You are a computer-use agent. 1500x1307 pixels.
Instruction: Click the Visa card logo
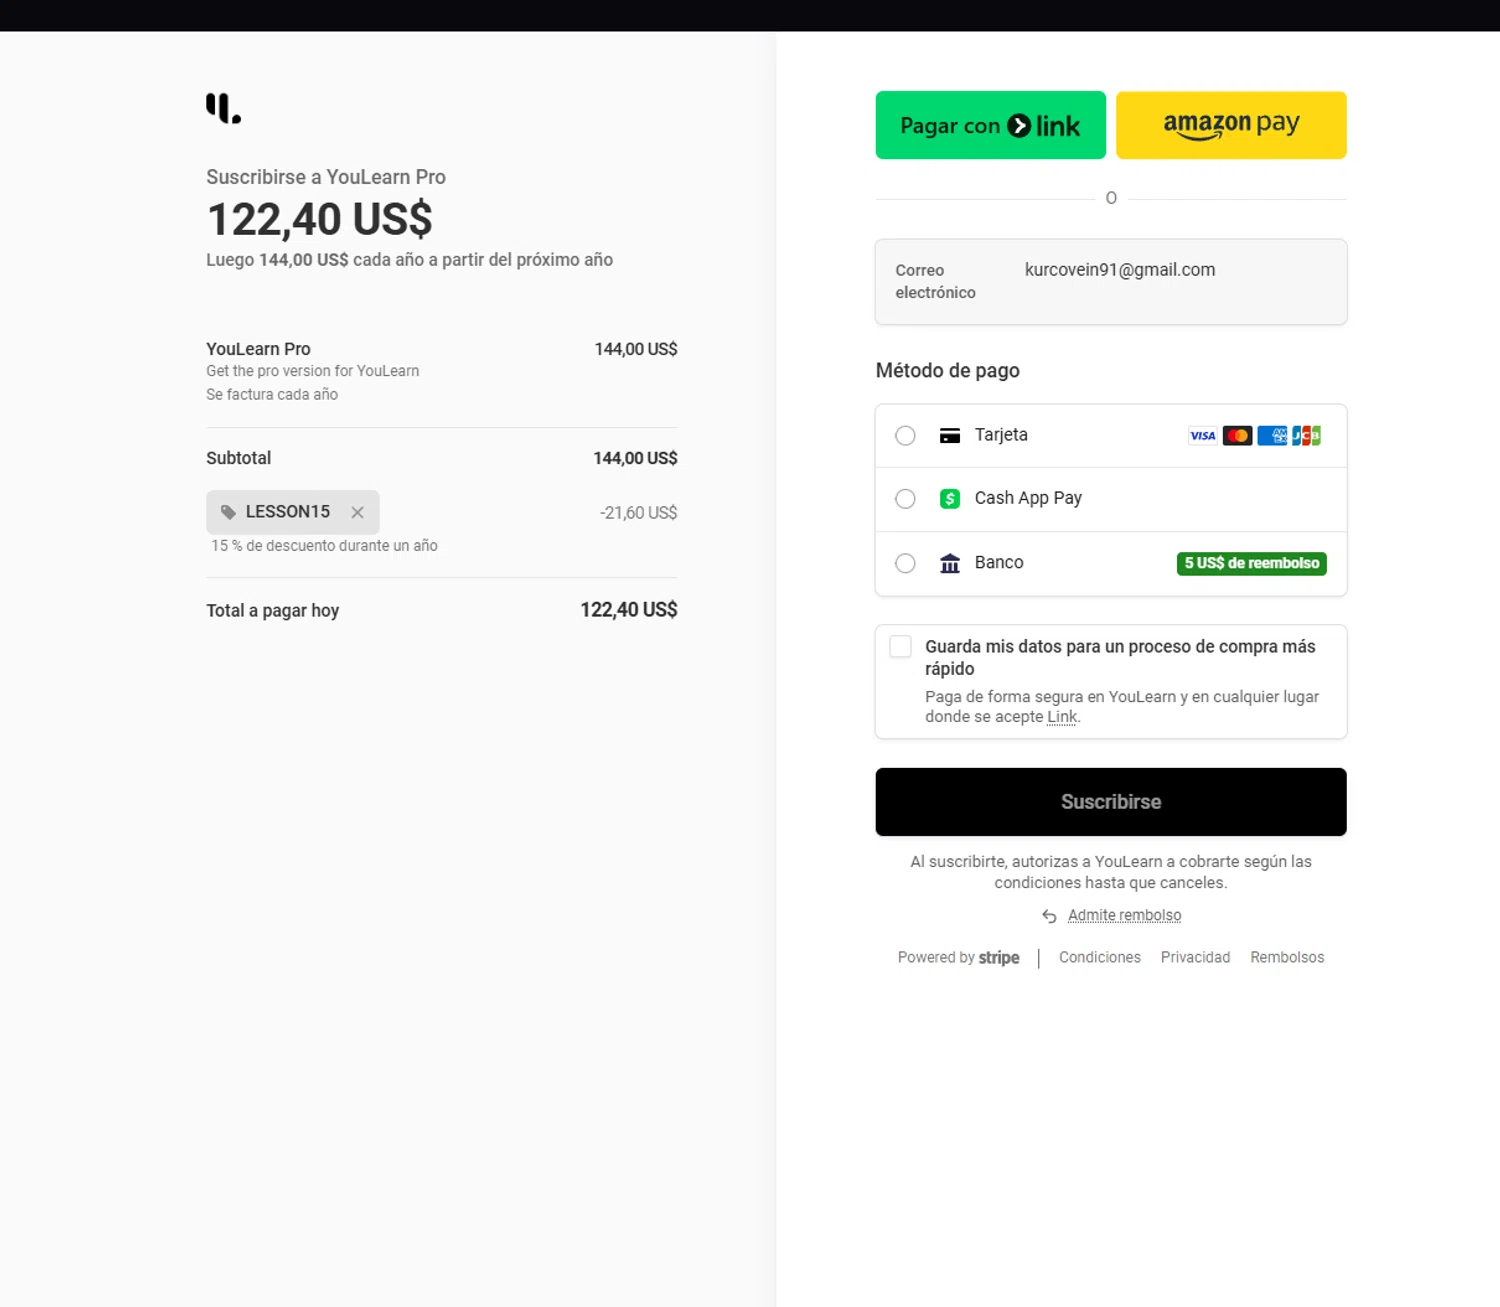click(1203, 435)
